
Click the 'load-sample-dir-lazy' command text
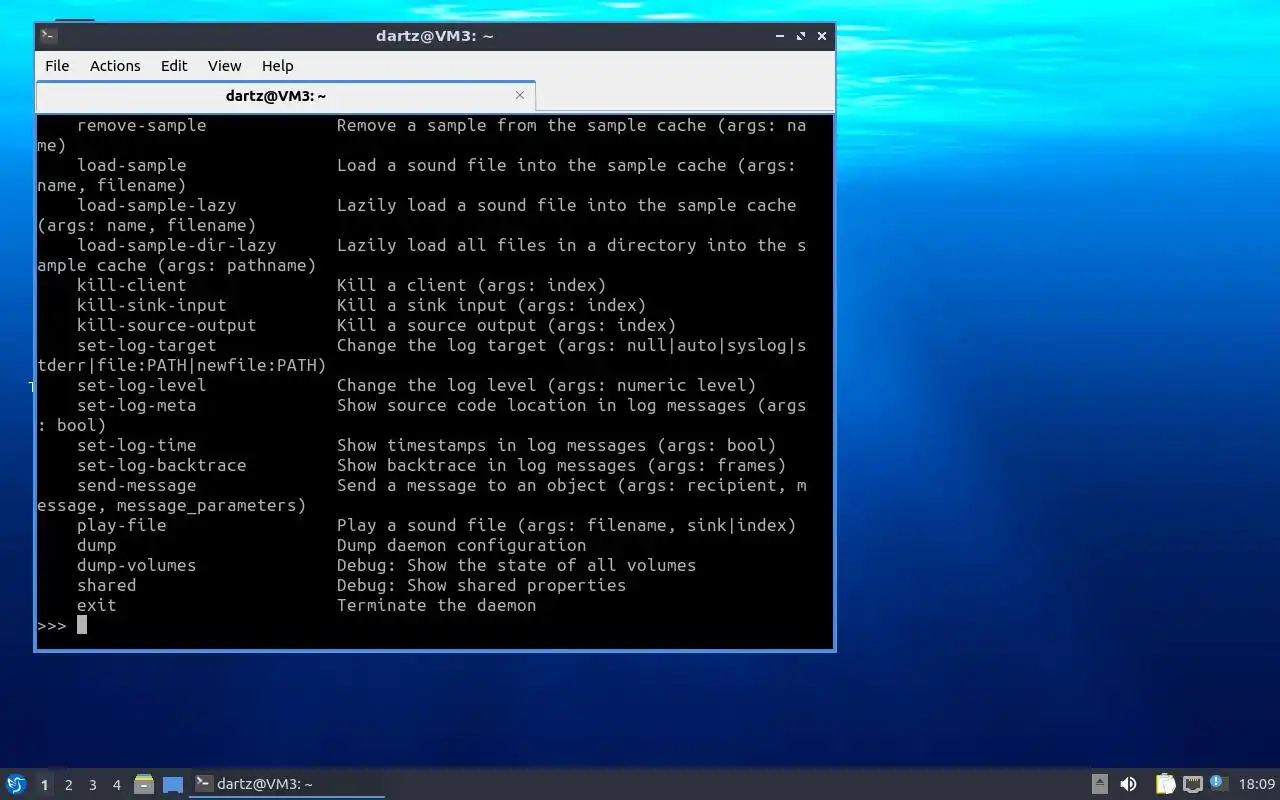[x=177, y=245]
